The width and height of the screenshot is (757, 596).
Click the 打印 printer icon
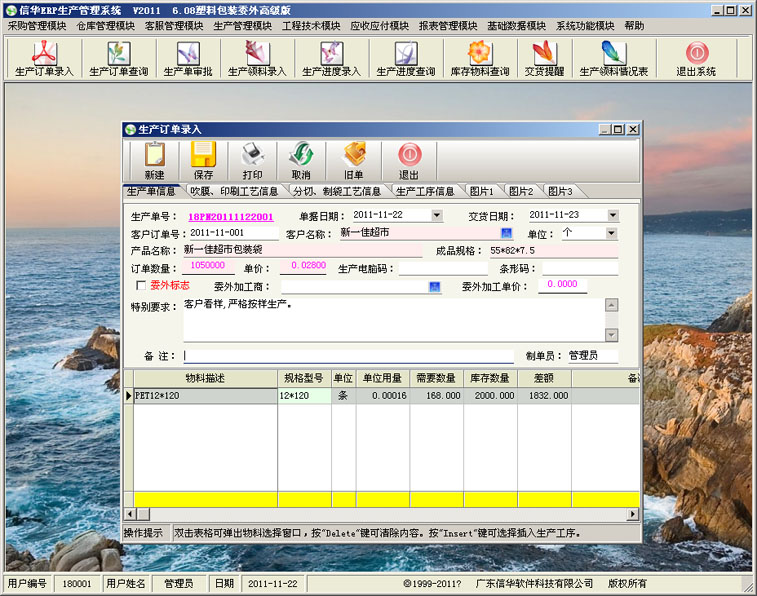pos(252,161)
